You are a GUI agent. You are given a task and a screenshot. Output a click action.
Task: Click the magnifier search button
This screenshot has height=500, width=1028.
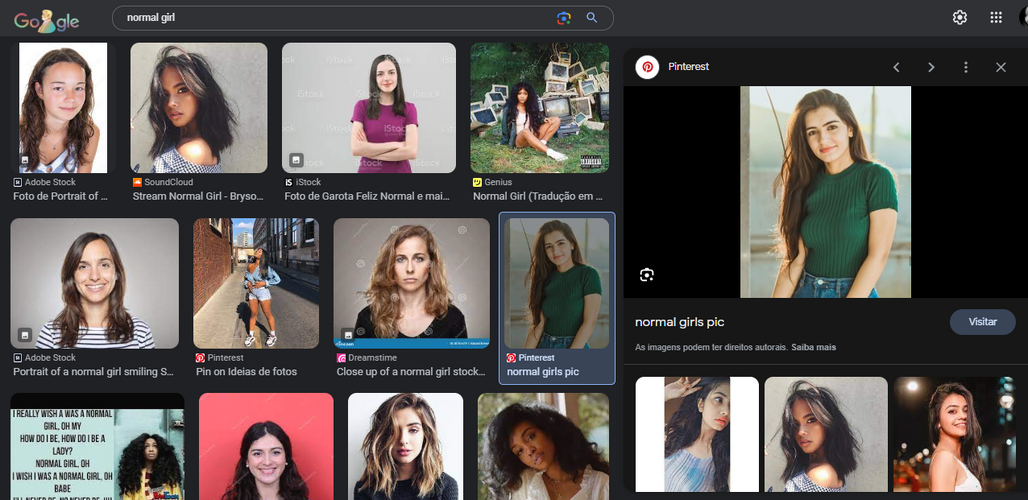pyautogui.click(x=592, y=18)
